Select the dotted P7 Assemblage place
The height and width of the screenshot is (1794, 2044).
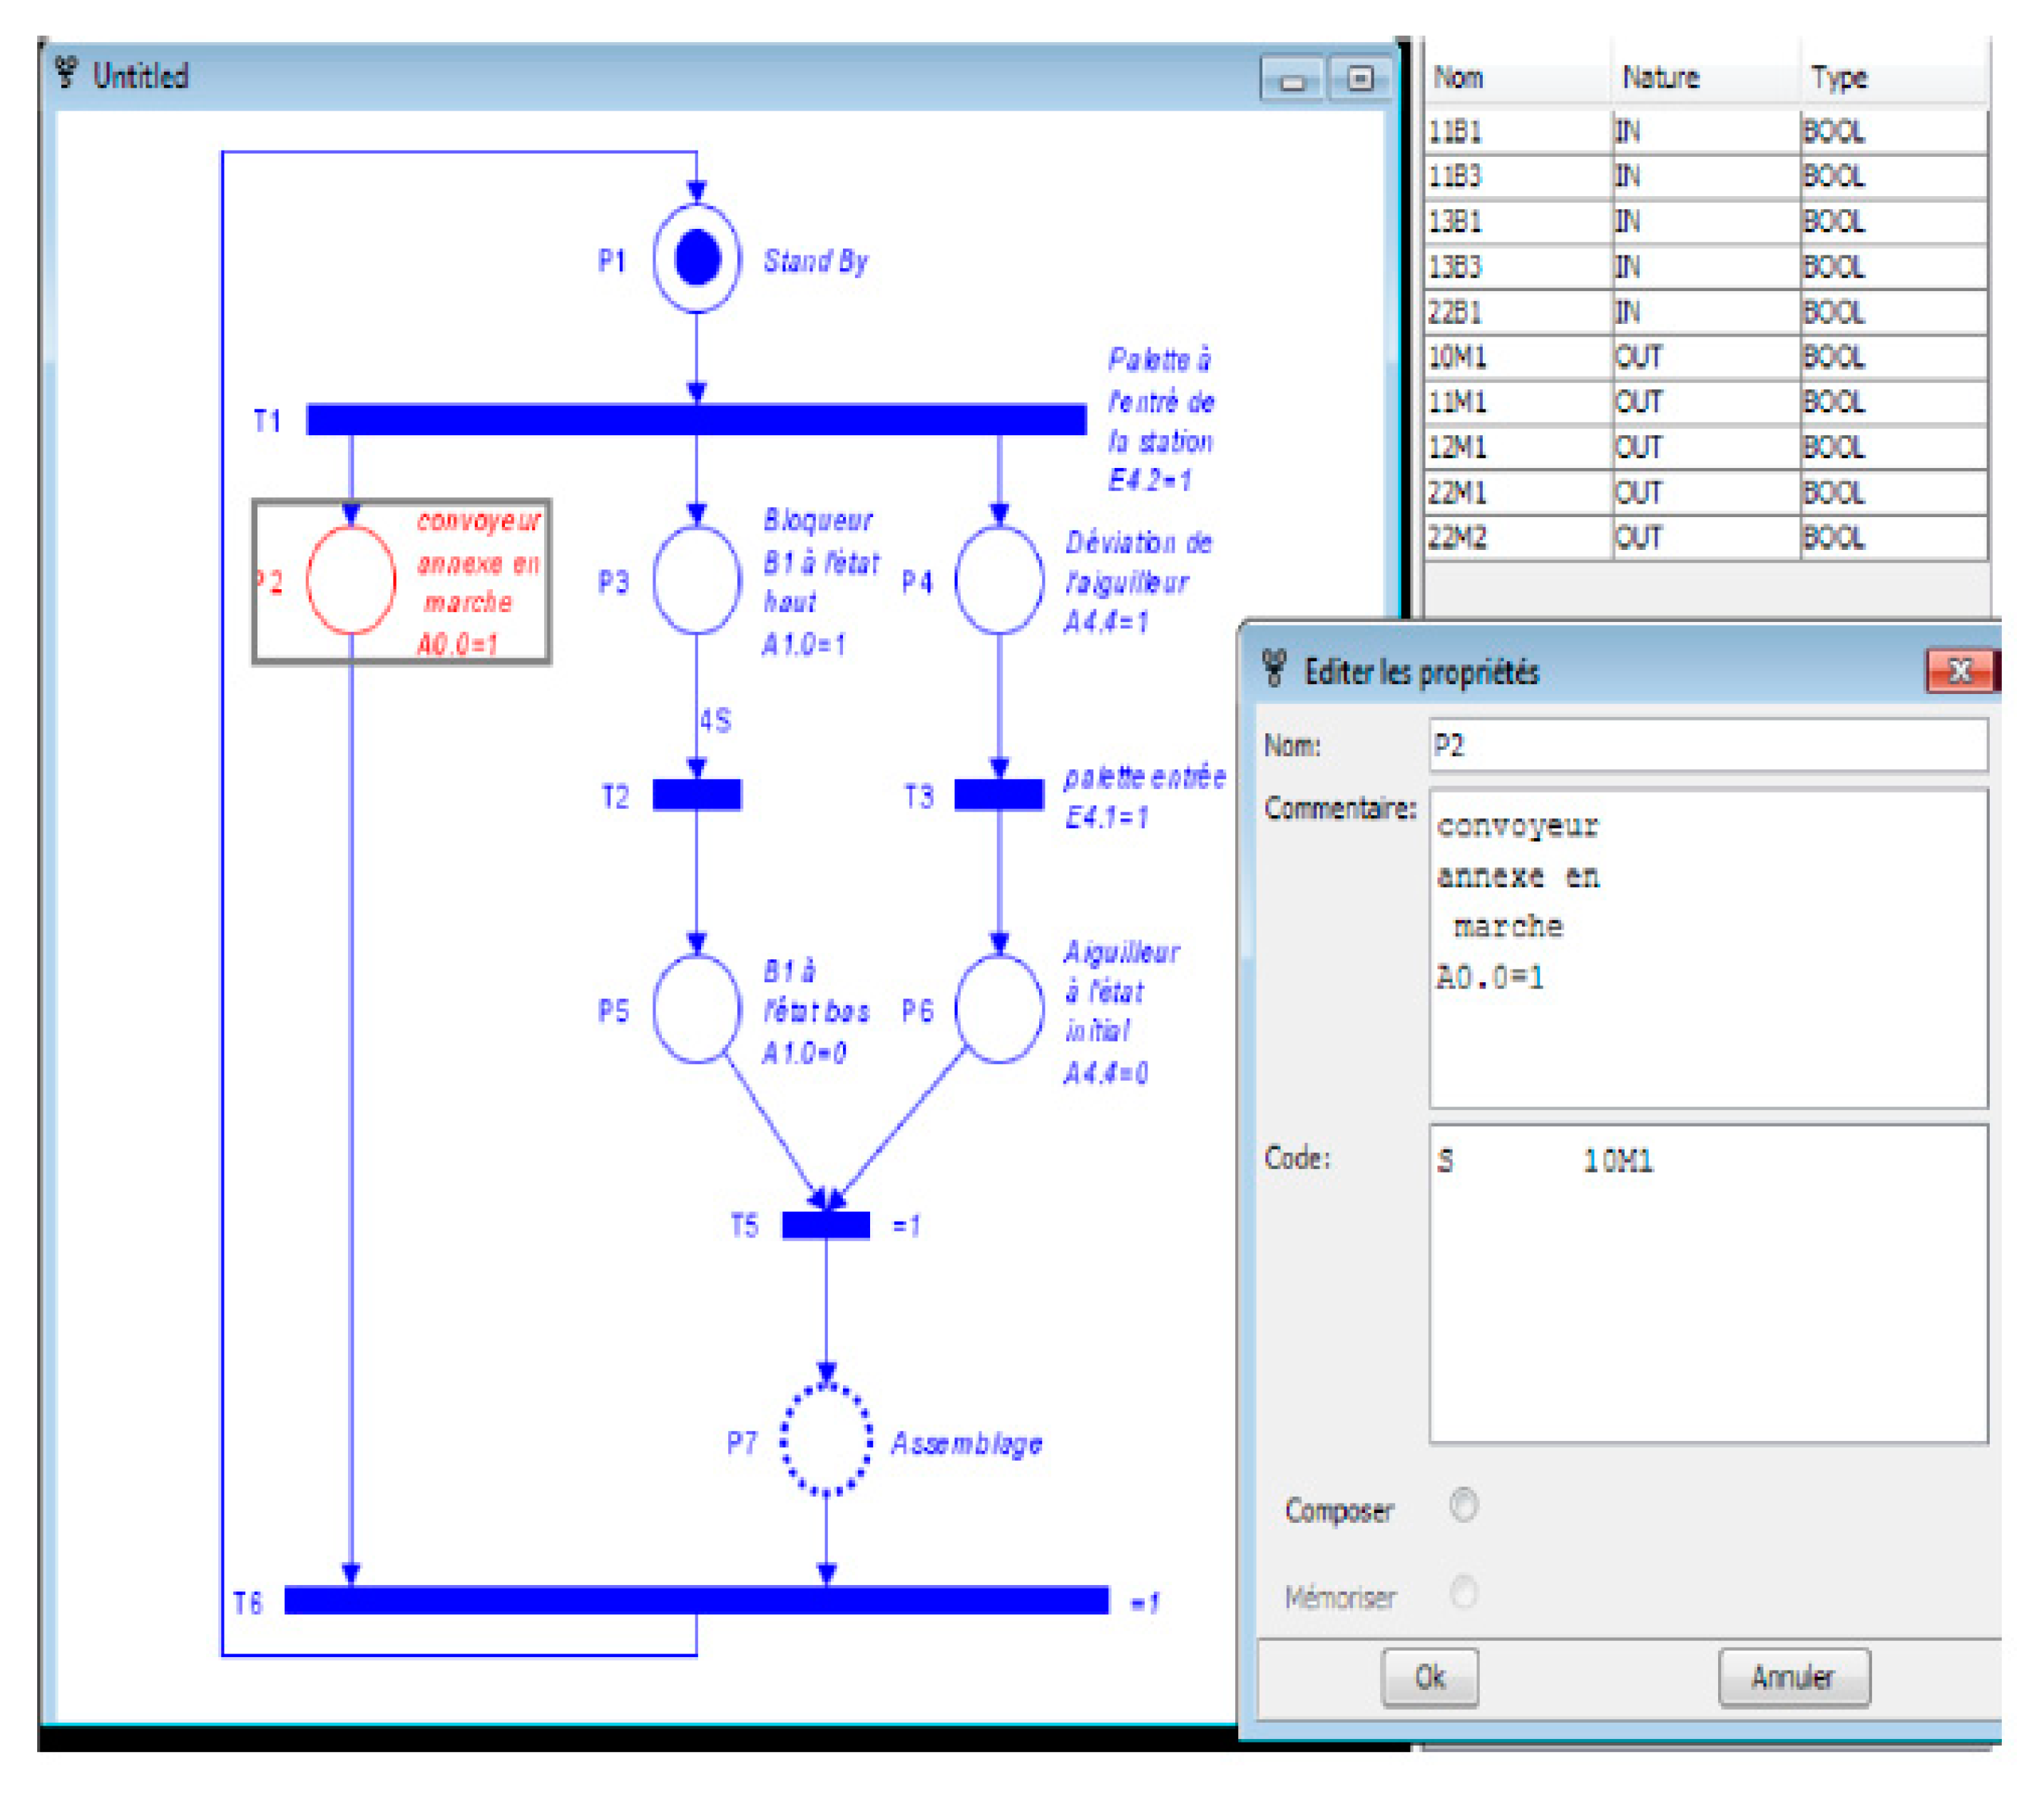[826, 1440]
